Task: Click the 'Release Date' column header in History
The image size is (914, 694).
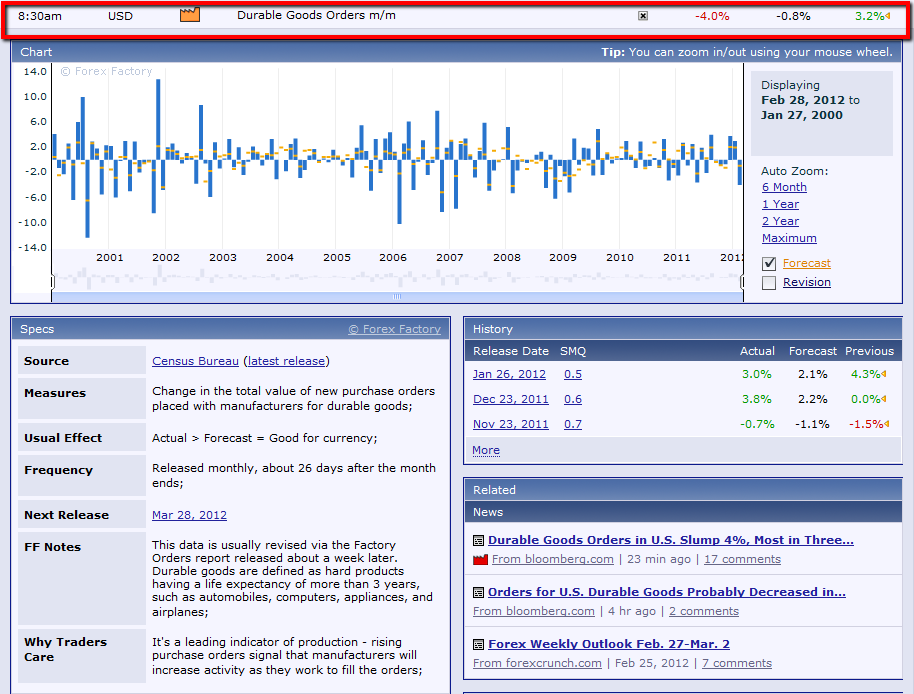Action: [x=511, y=351]
